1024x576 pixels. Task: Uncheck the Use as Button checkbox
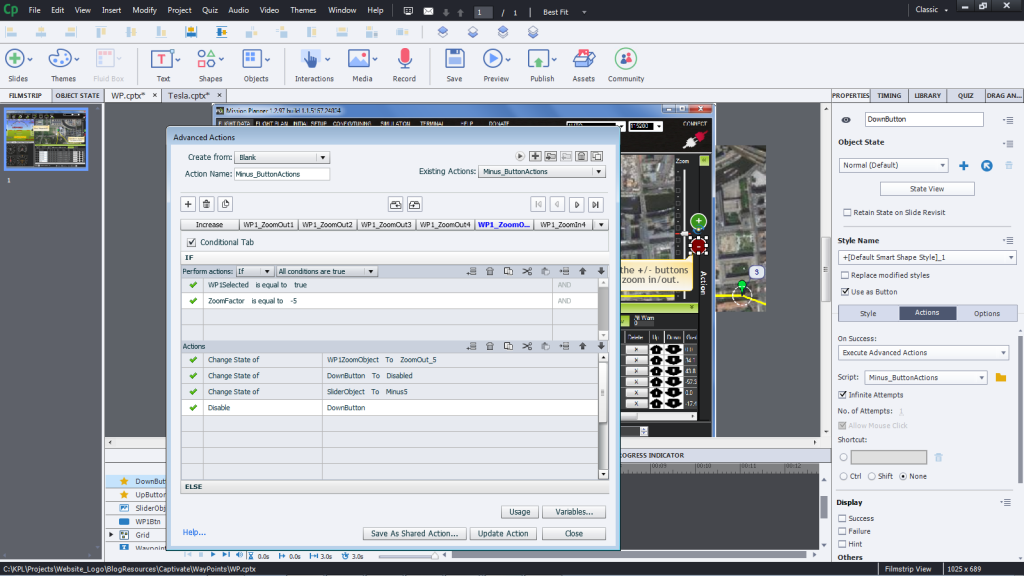[x=846, y=292]
